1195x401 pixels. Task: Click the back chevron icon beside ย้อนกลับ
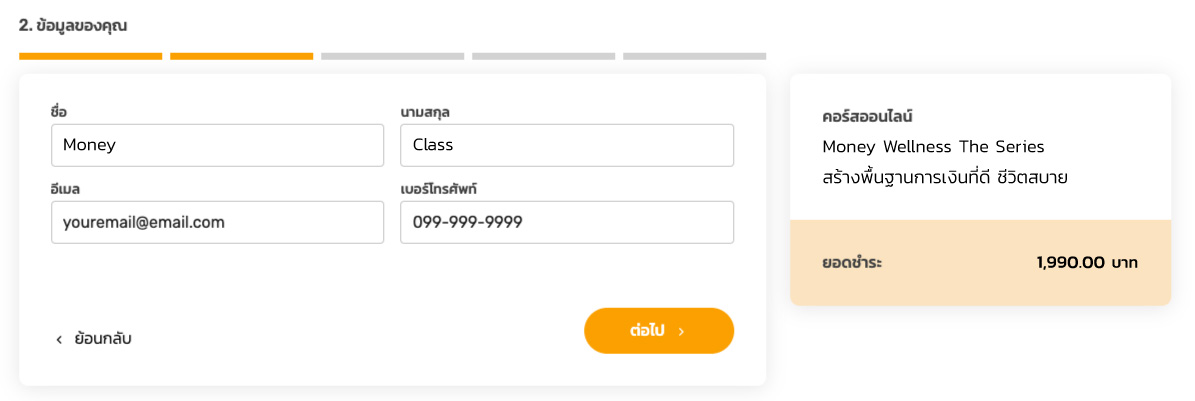pyautogui.click(x=59, y=340)
